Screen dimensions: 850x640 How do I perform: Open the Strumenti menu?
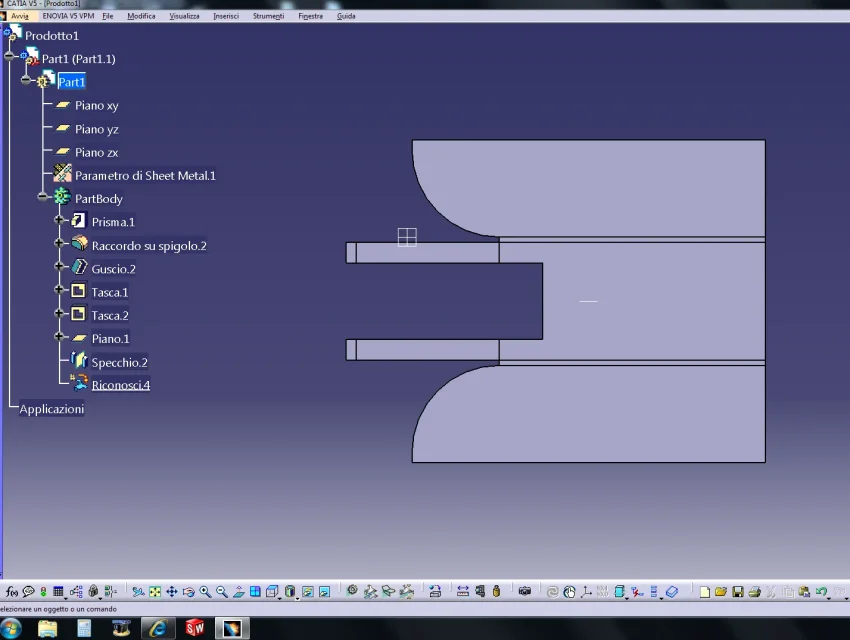pos(268,16)
